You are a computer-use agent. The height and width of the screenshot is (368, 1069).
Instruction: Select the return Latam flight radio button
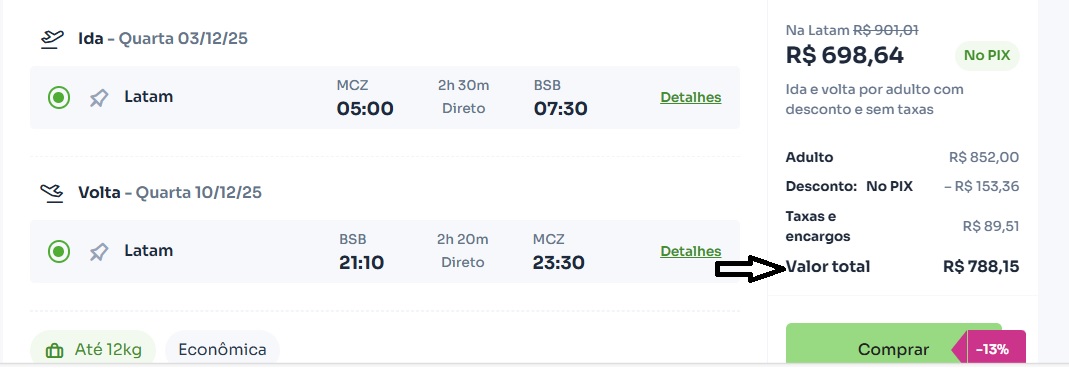[x=59, y=252]
